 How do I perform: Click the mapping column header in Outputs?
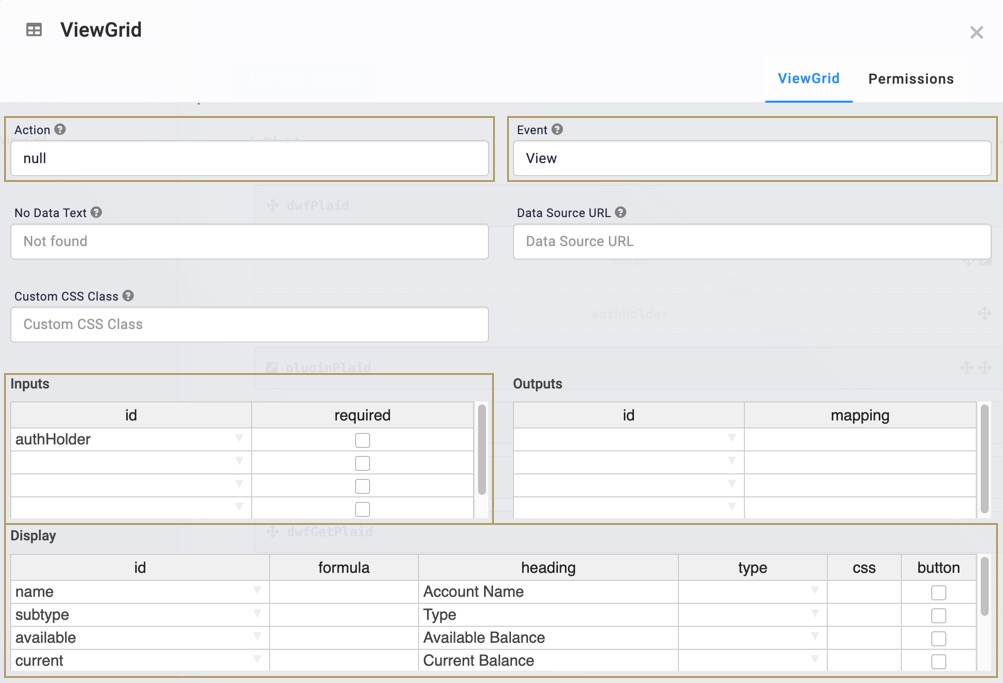pyautogui.click(x=860, y=415)
